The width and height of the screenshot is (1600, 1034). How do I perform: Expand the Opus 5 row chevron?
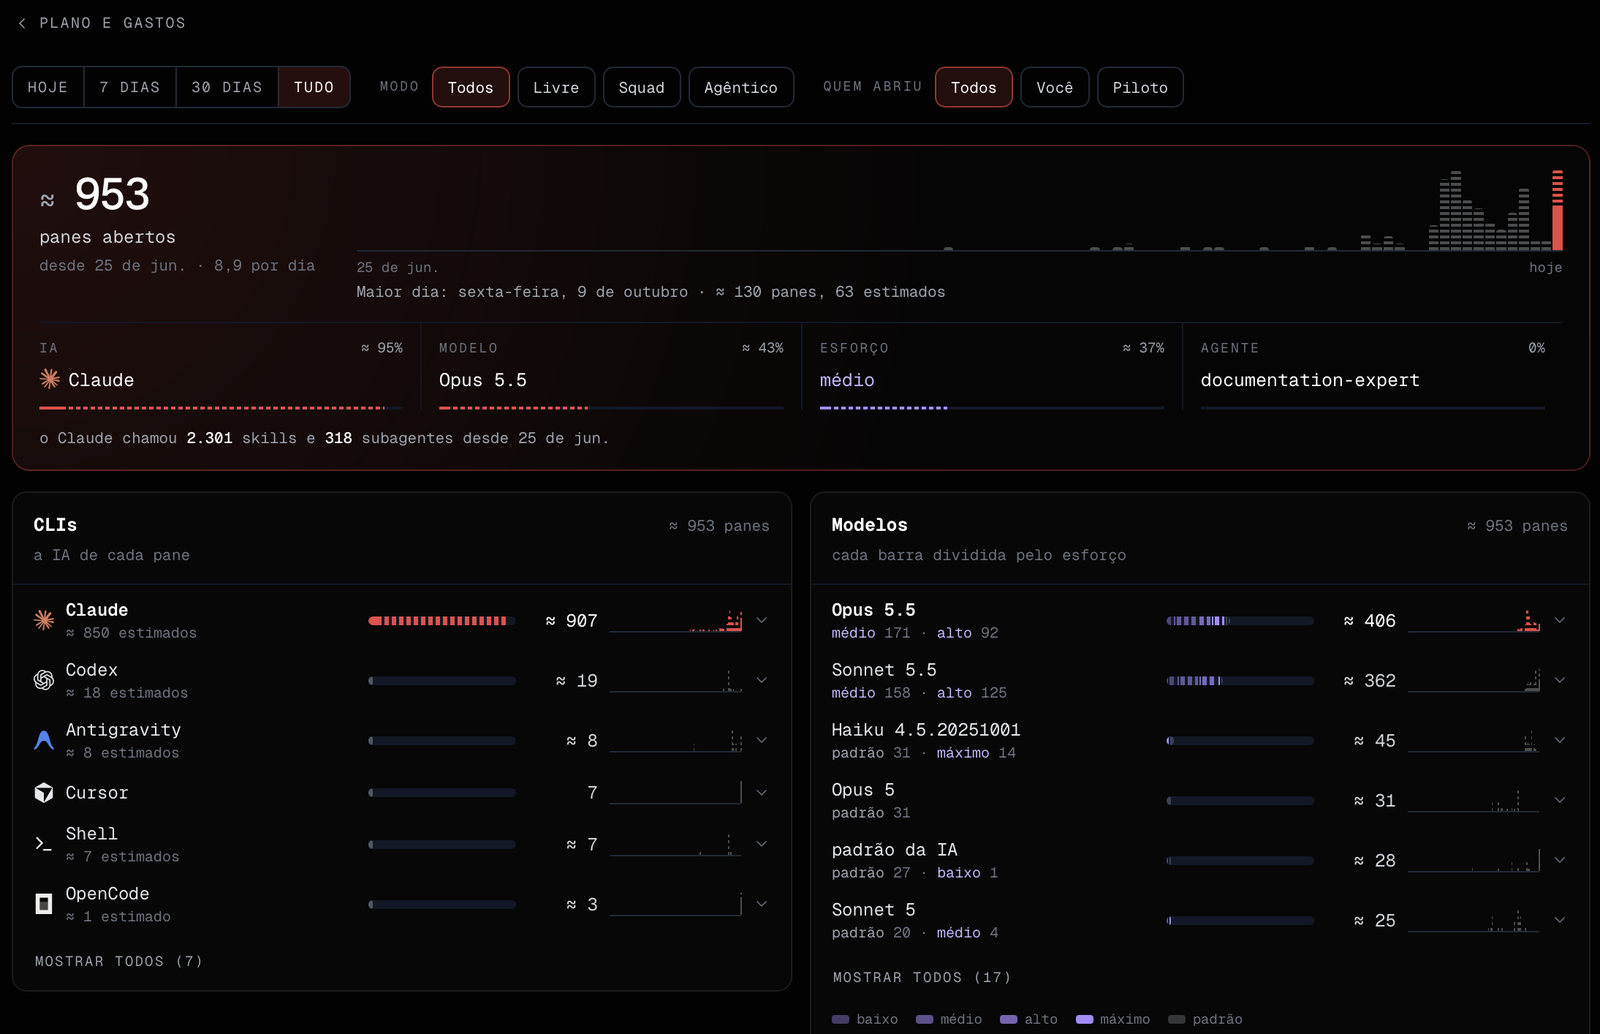1560,800
